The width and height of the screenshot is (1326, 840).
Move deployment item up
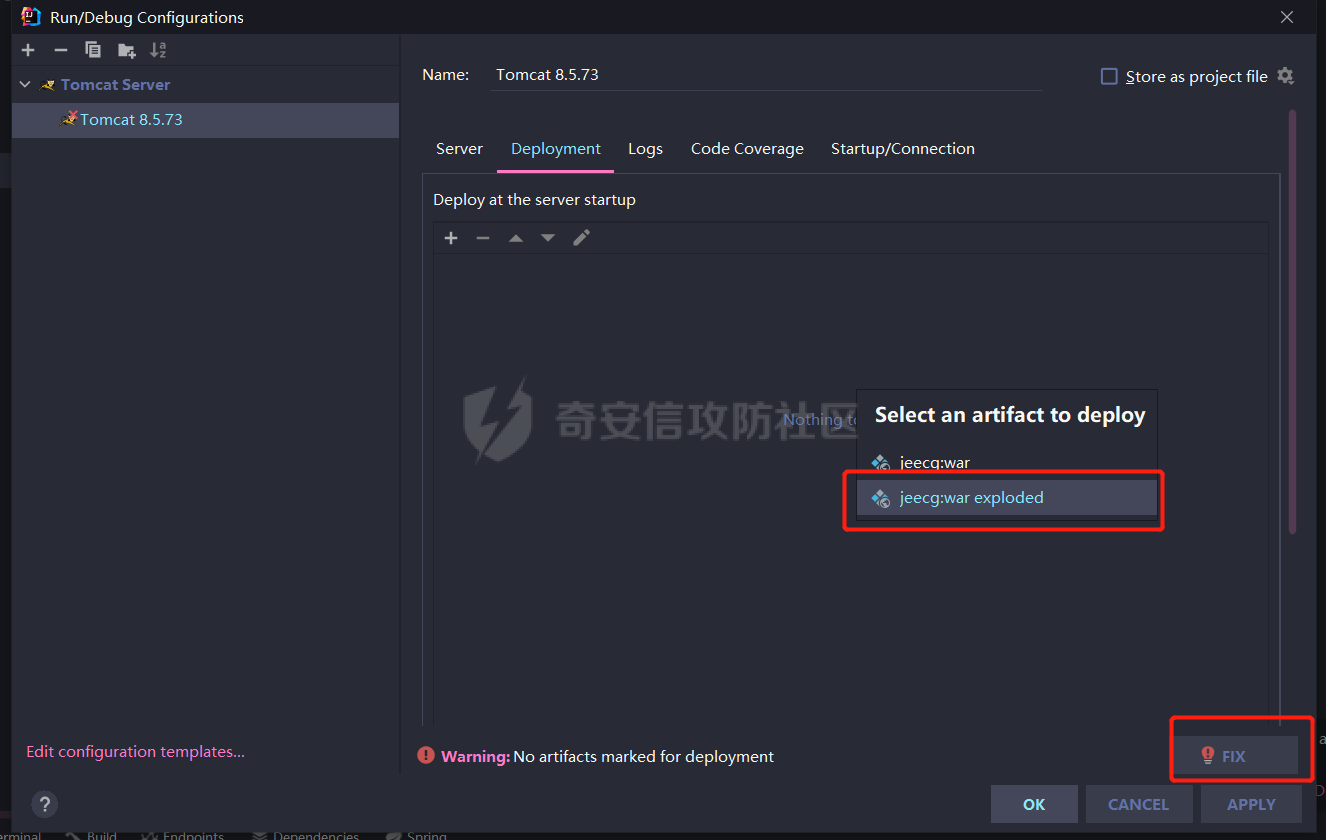tap(516, 238)
